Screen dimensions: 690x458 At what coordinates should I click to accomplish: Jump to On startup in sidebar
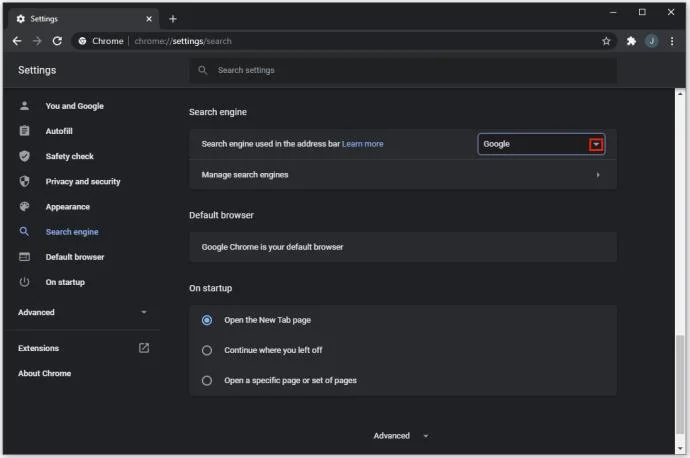pyautogui.click(x=65, y=282)
